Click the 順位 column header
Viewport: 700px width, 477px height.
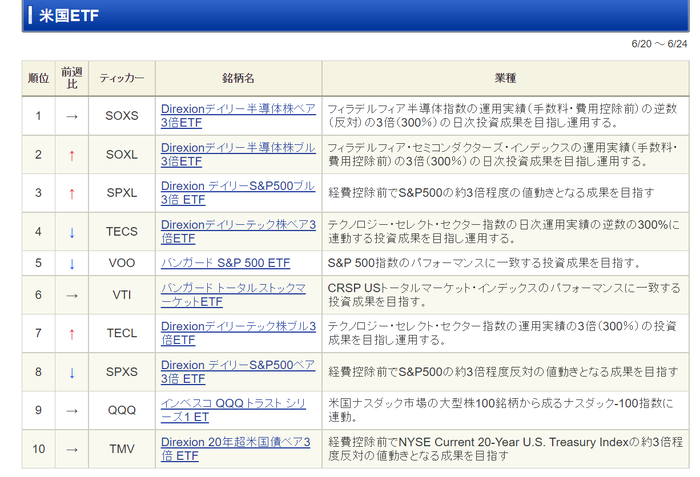[38, 78]
